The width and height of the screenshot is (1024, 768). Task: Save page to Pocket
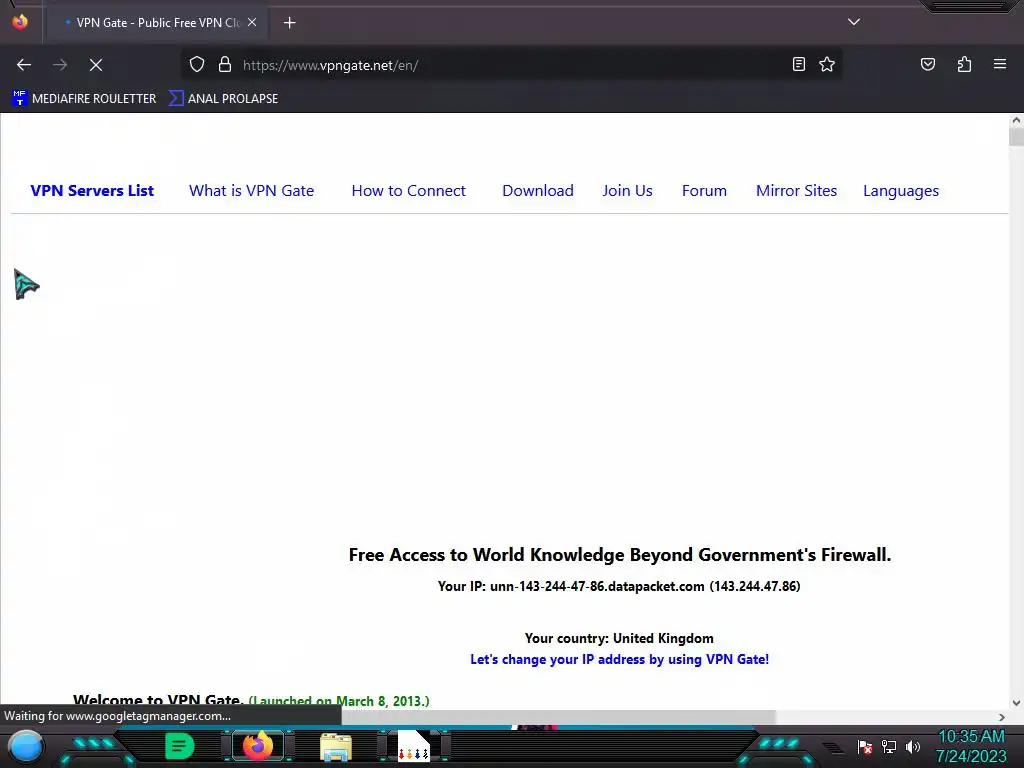tap(928, 64)
